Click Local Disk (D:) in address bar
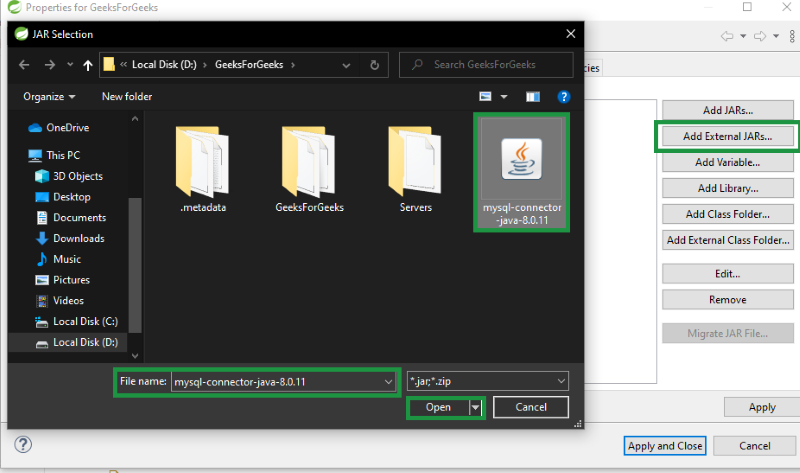 click(164, 65)
